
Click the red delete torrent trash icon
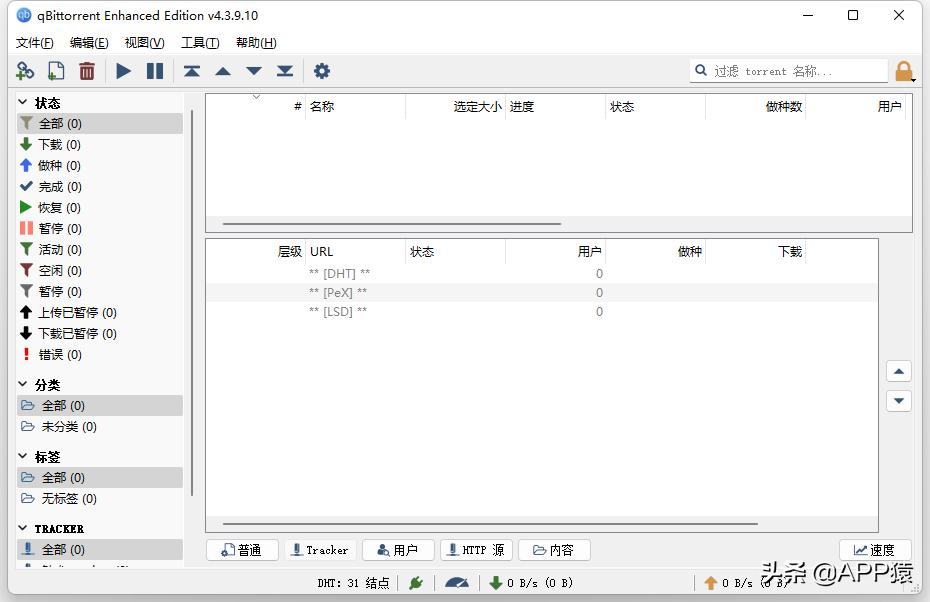(87, 71)
